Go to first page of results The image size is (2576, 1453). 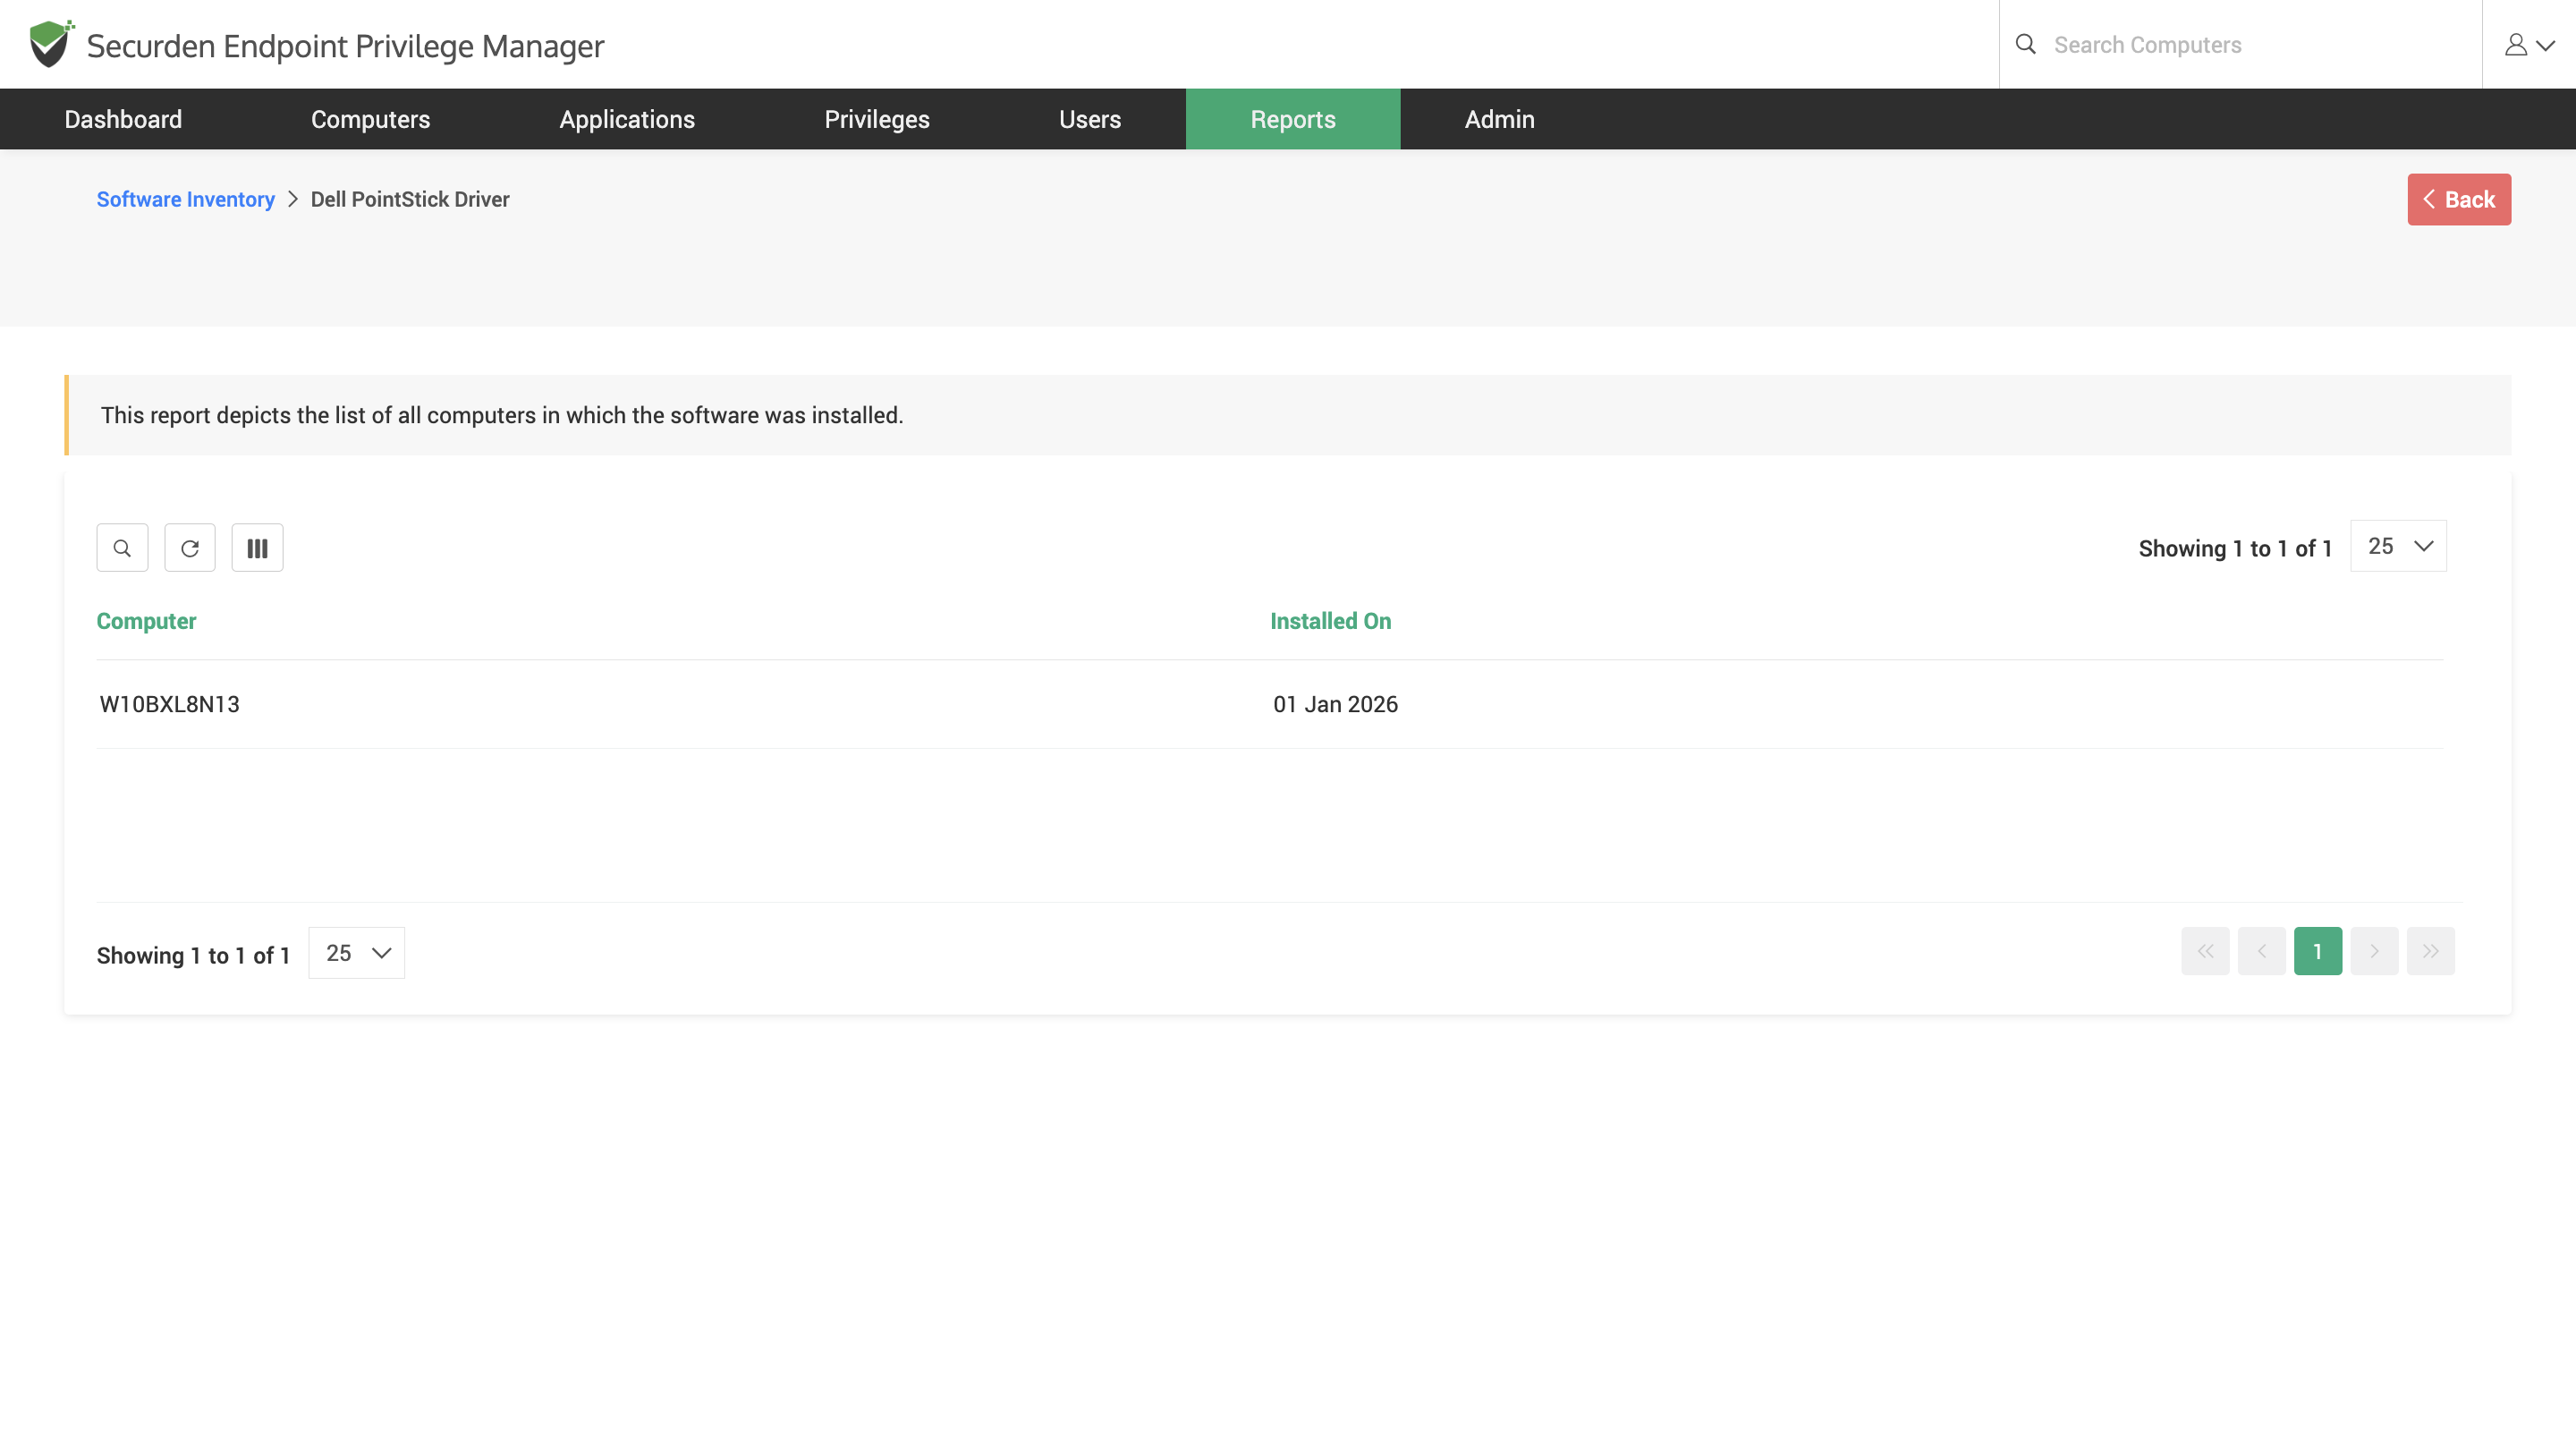tap(2205, 951)
